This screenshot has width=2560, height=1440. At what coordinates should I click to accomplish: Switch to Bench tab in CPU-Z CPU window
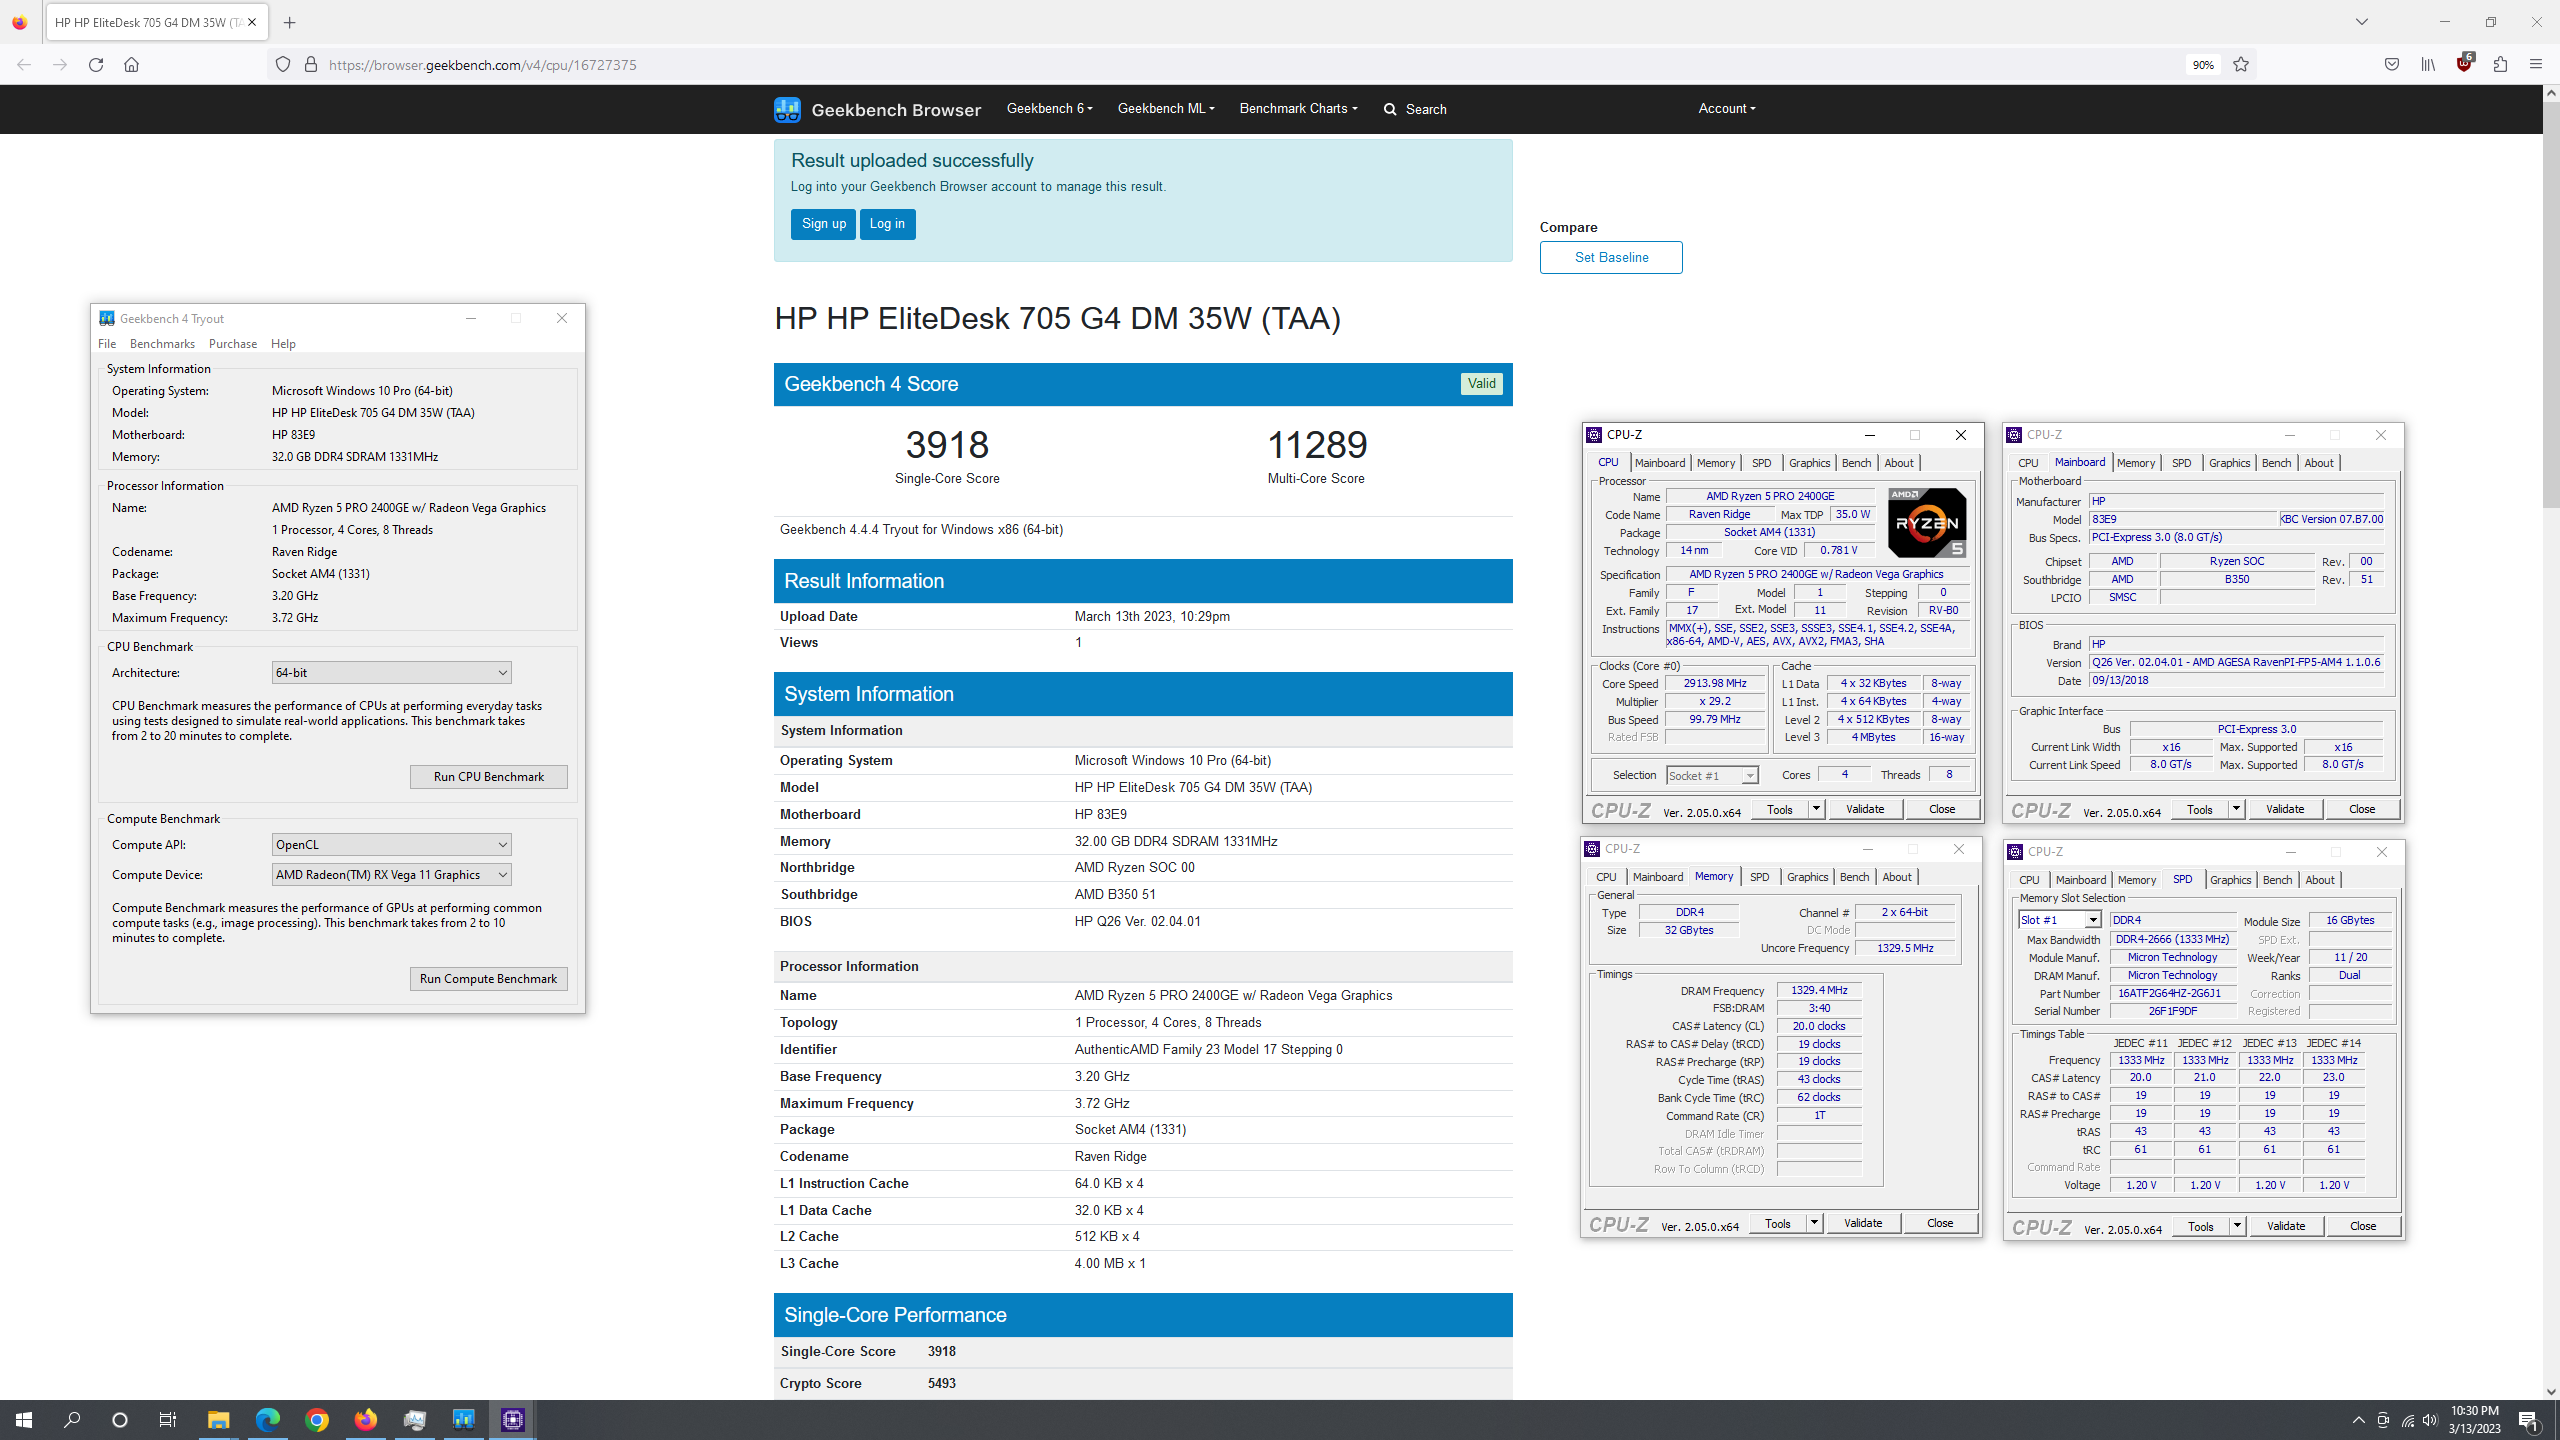click(1856, 463)
